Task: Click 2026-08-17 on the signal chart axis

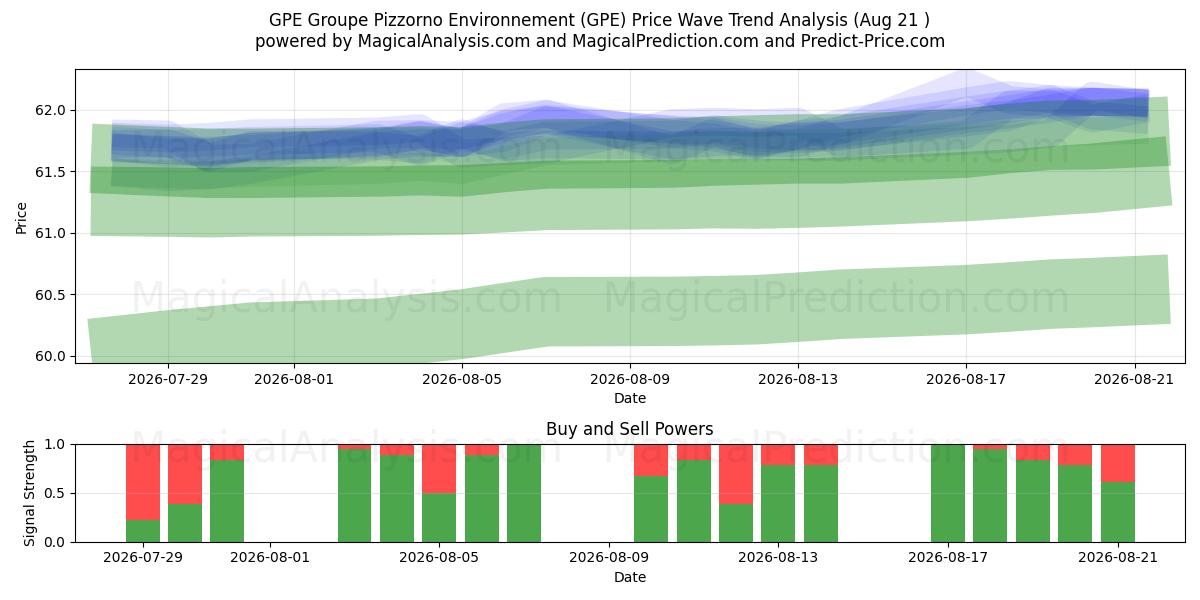Action: coord(947,558)
